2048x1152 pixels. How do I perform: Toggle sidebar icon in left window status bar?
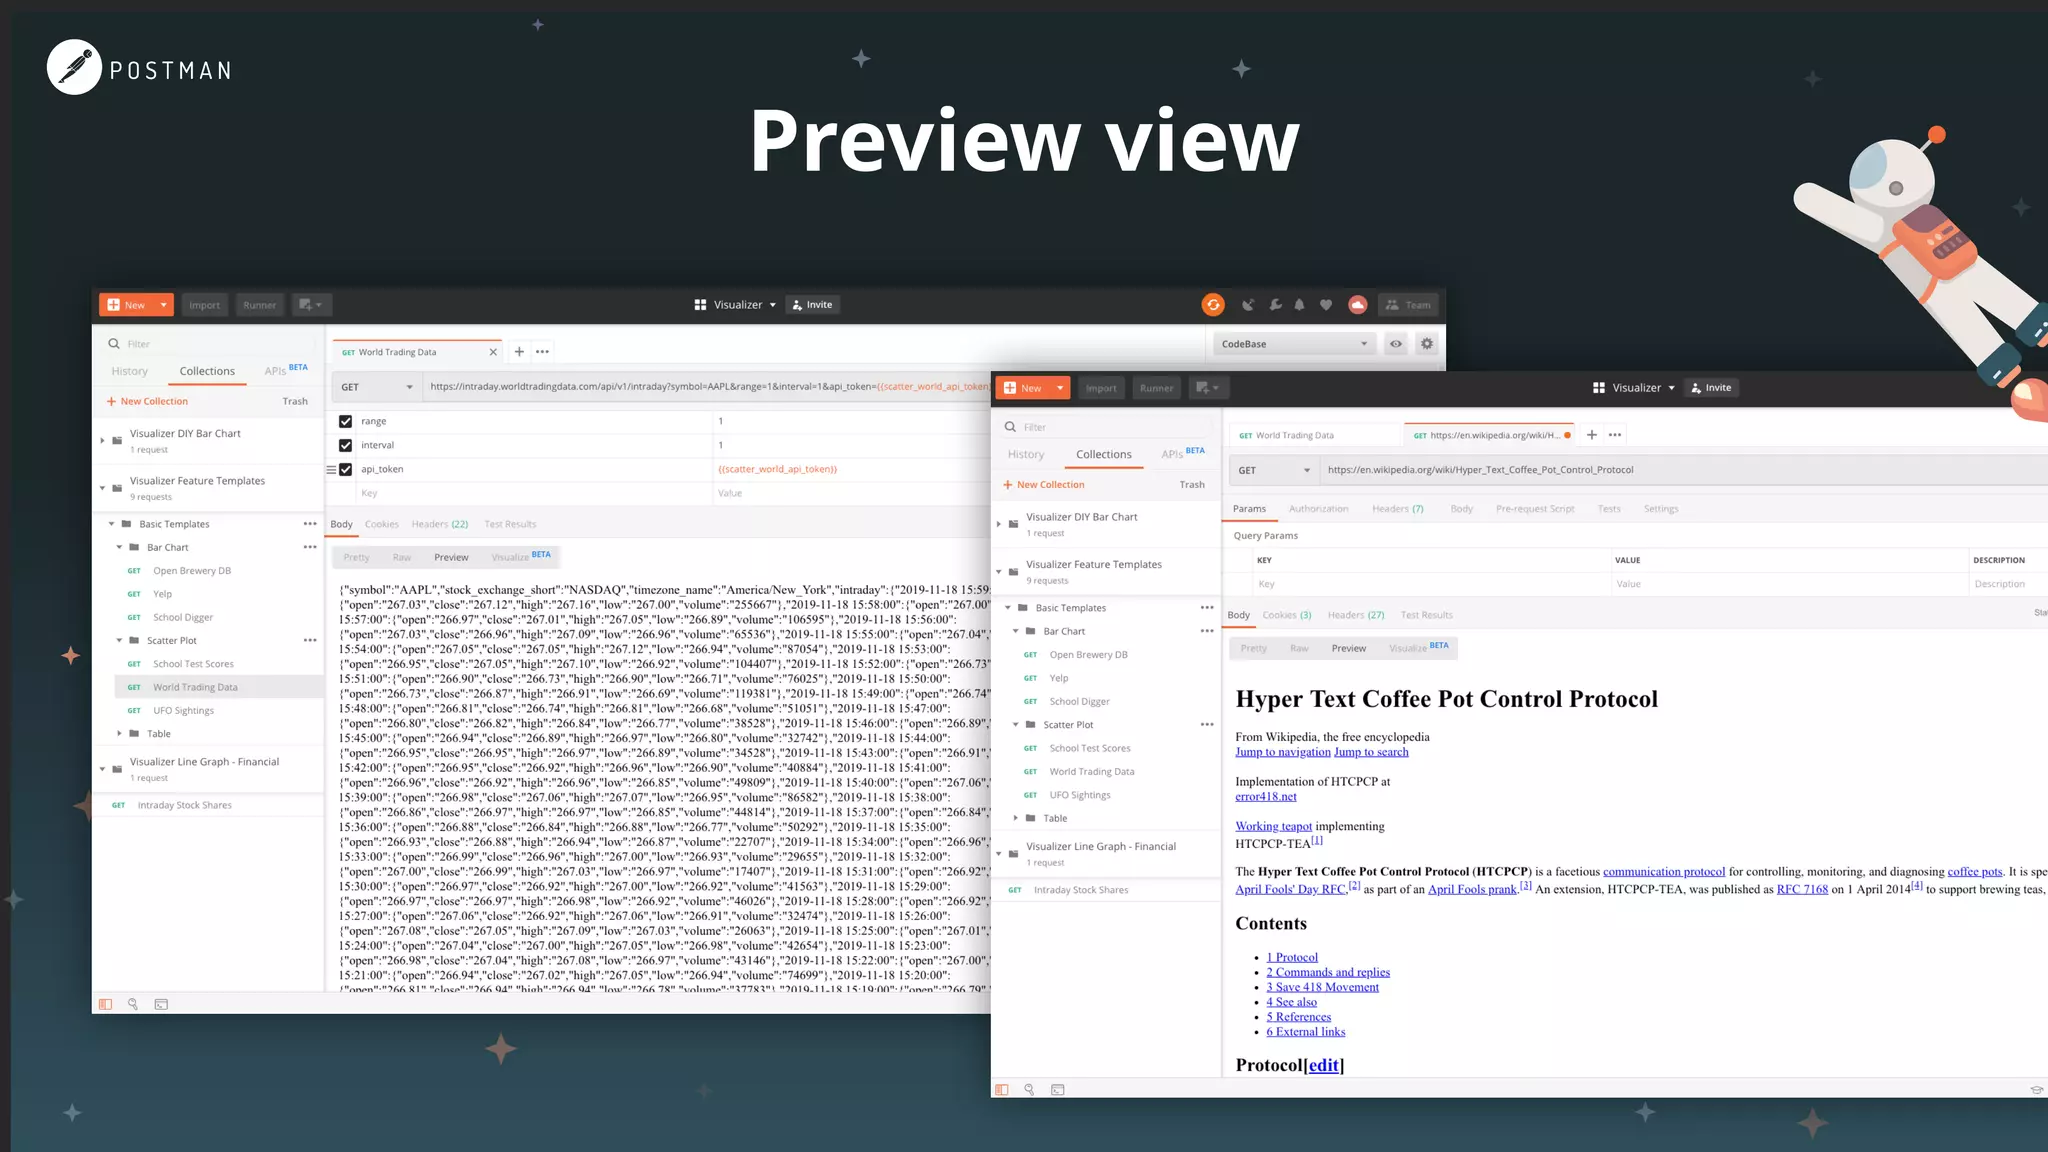[105, 1004]
